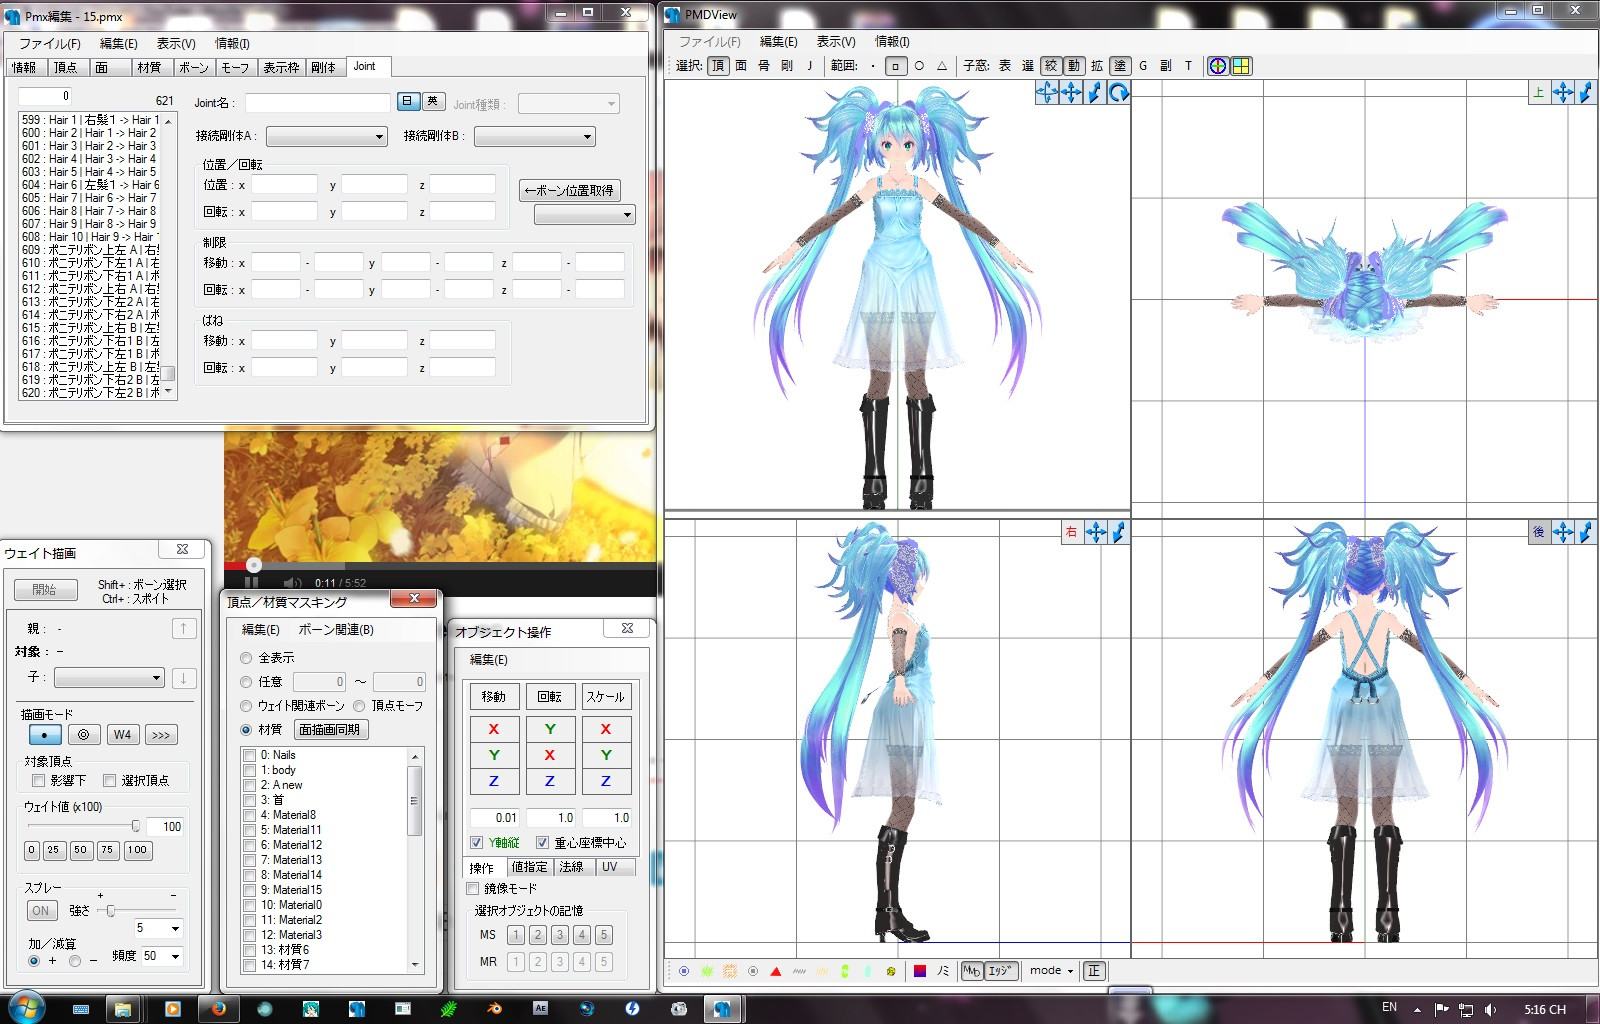Select face (面) selection mode in PMDView toolbar
The height and width of the screenshot is (1024, 1600).
[x=741, y=66]
